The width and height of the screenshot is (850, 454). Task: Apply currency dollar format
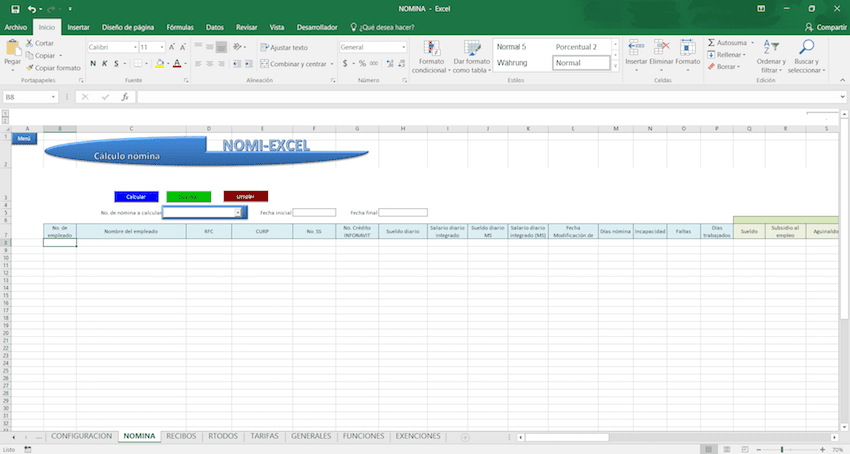(x=345, y=63)
